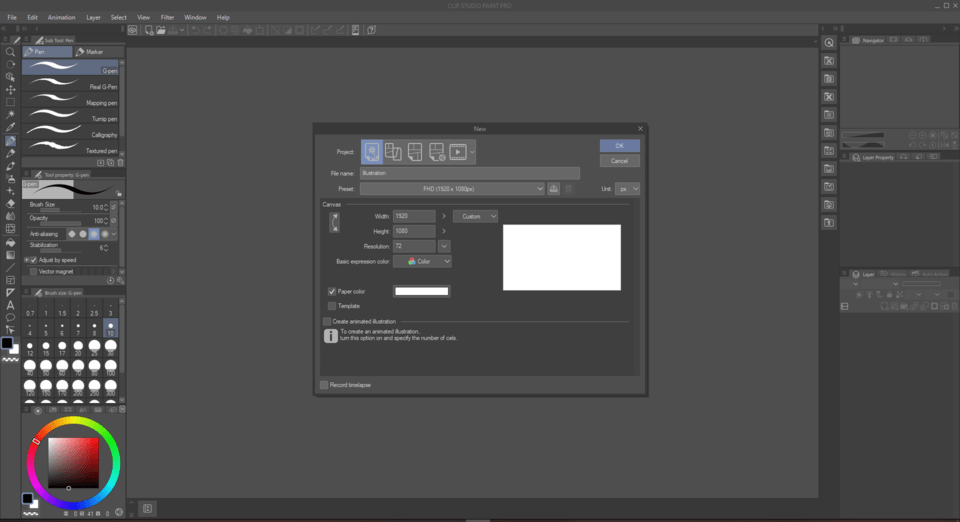Viewport: 960px width, 522px height.
Task: Enable the Template checkbox
Action: pos(332,306)
